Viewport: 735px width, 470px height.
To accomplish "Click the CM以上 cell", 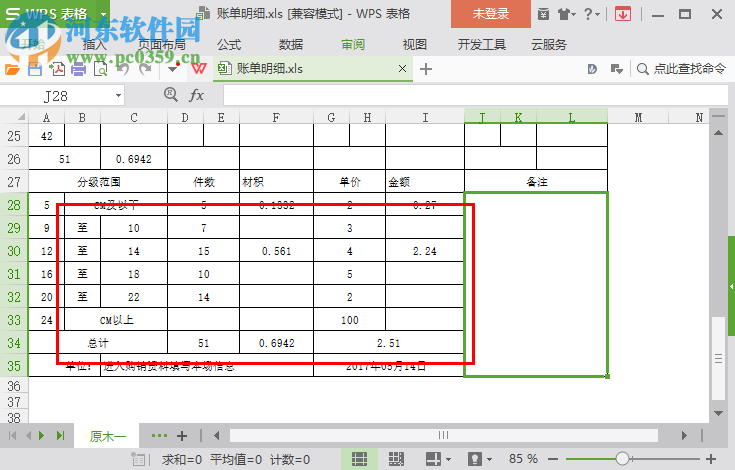I will pyautogui.click(x=116, y=320).
